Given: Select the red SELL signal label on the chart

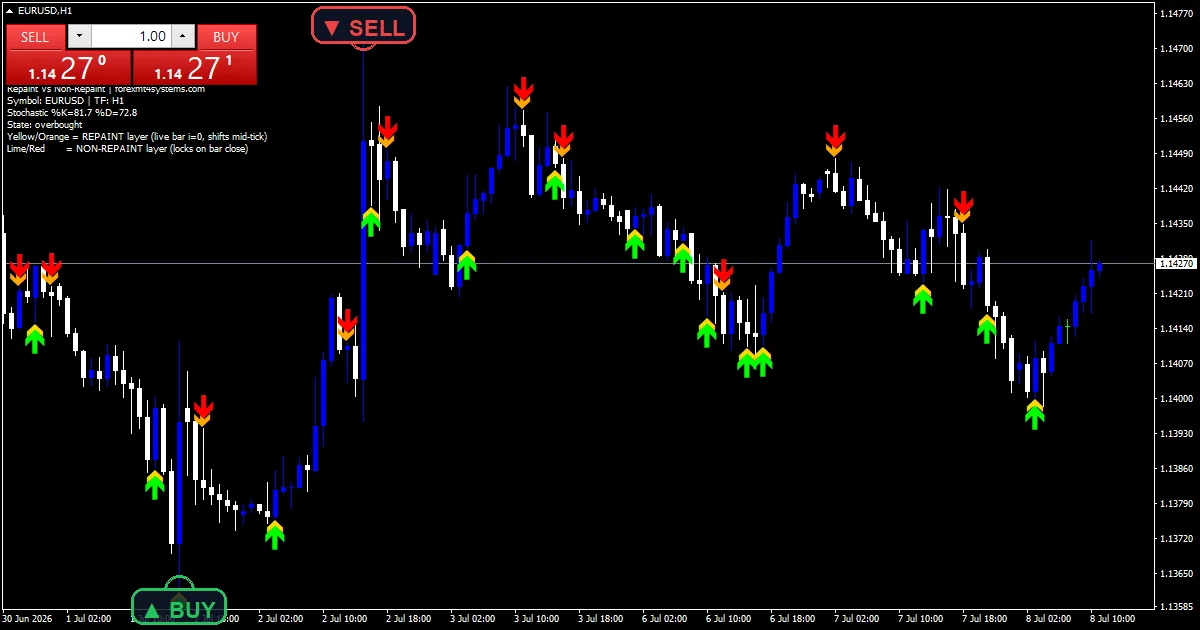Looking at the screenshot, I should [x=363, y=26].
